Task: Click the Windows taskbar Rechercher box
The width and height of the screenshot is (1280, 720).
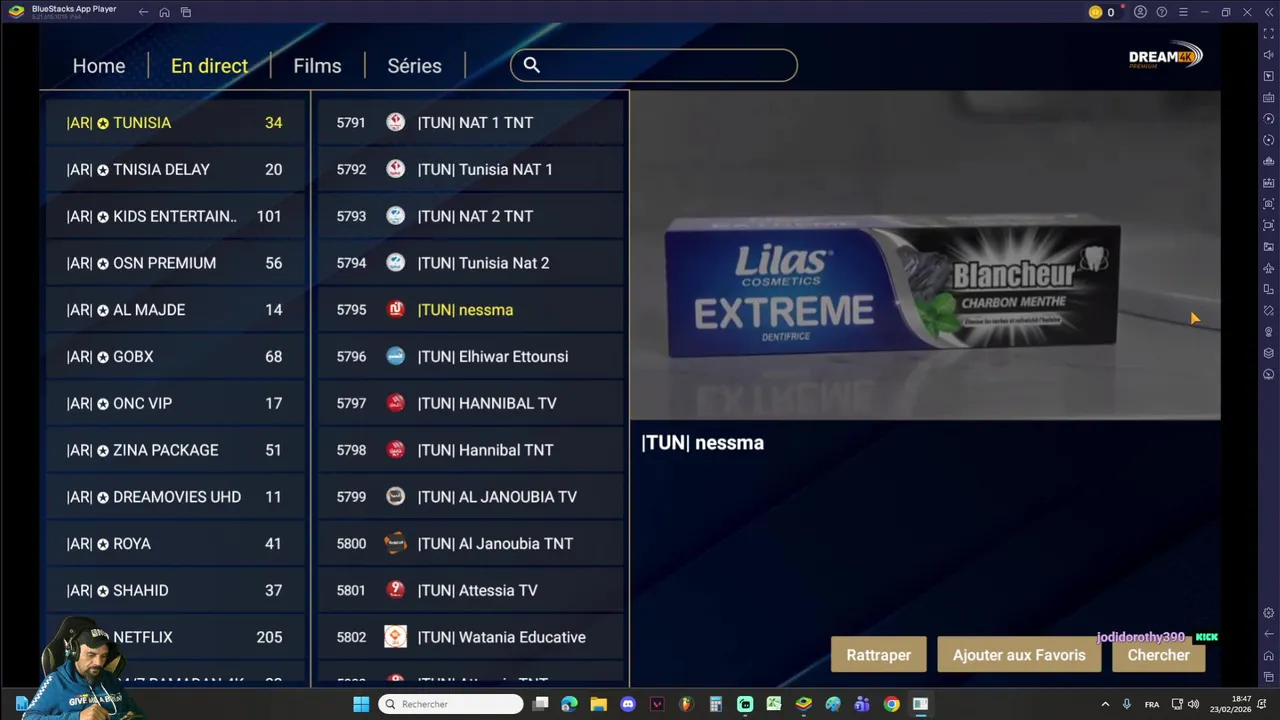Action: 450,704
